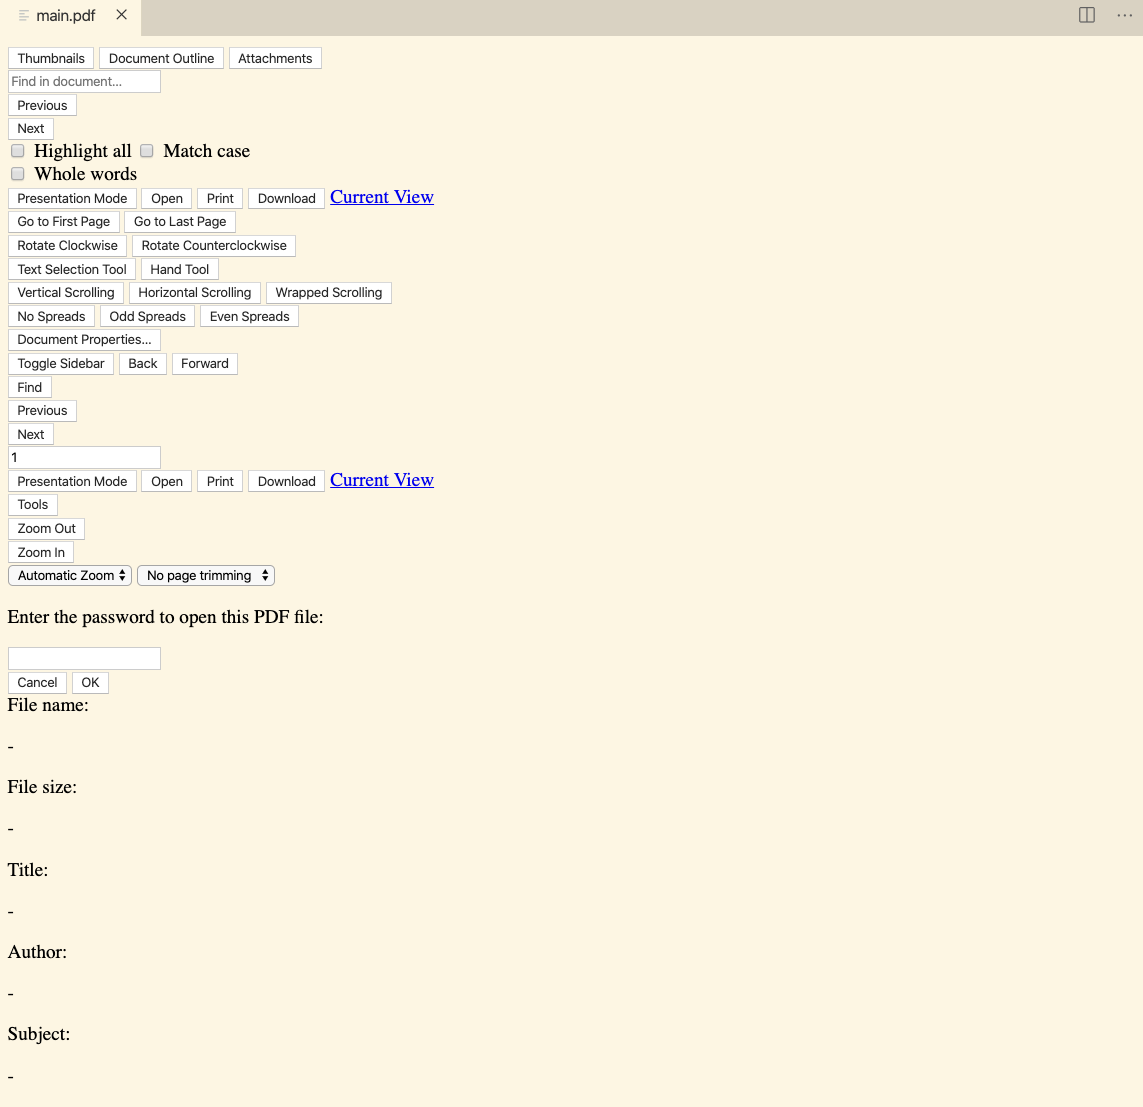Click Next below the find field

coord(31,128)
